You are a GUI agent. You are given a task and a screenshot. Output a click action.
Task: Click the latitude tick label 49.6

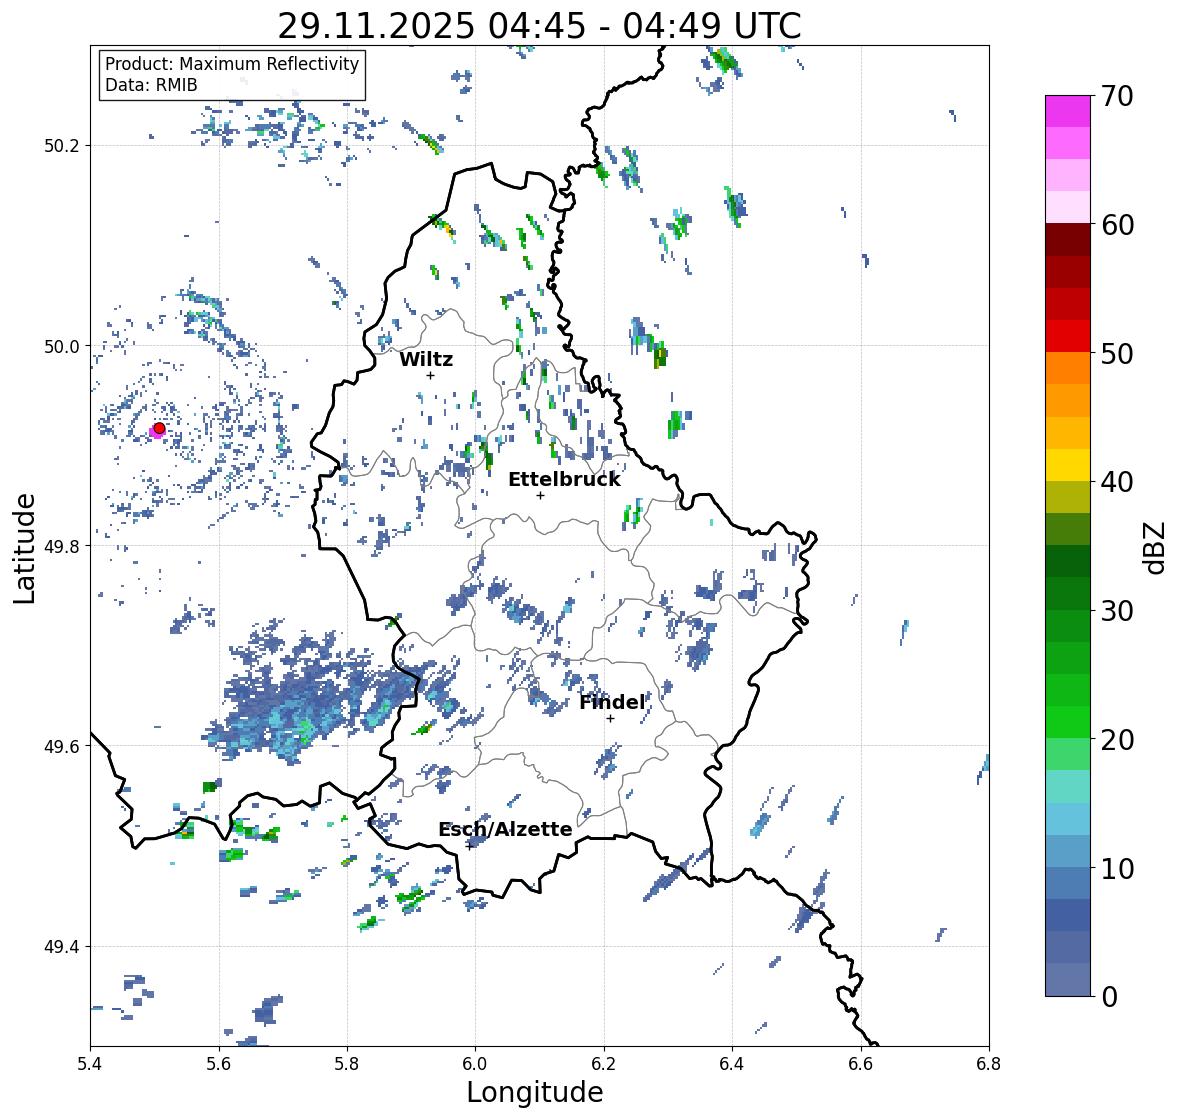[62, 746]
